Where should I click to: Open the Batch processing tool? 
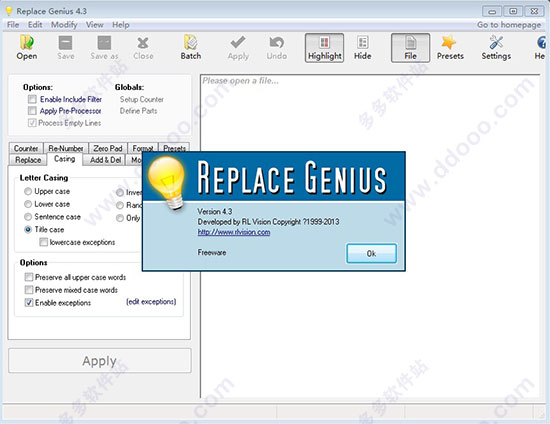[190, 48]
